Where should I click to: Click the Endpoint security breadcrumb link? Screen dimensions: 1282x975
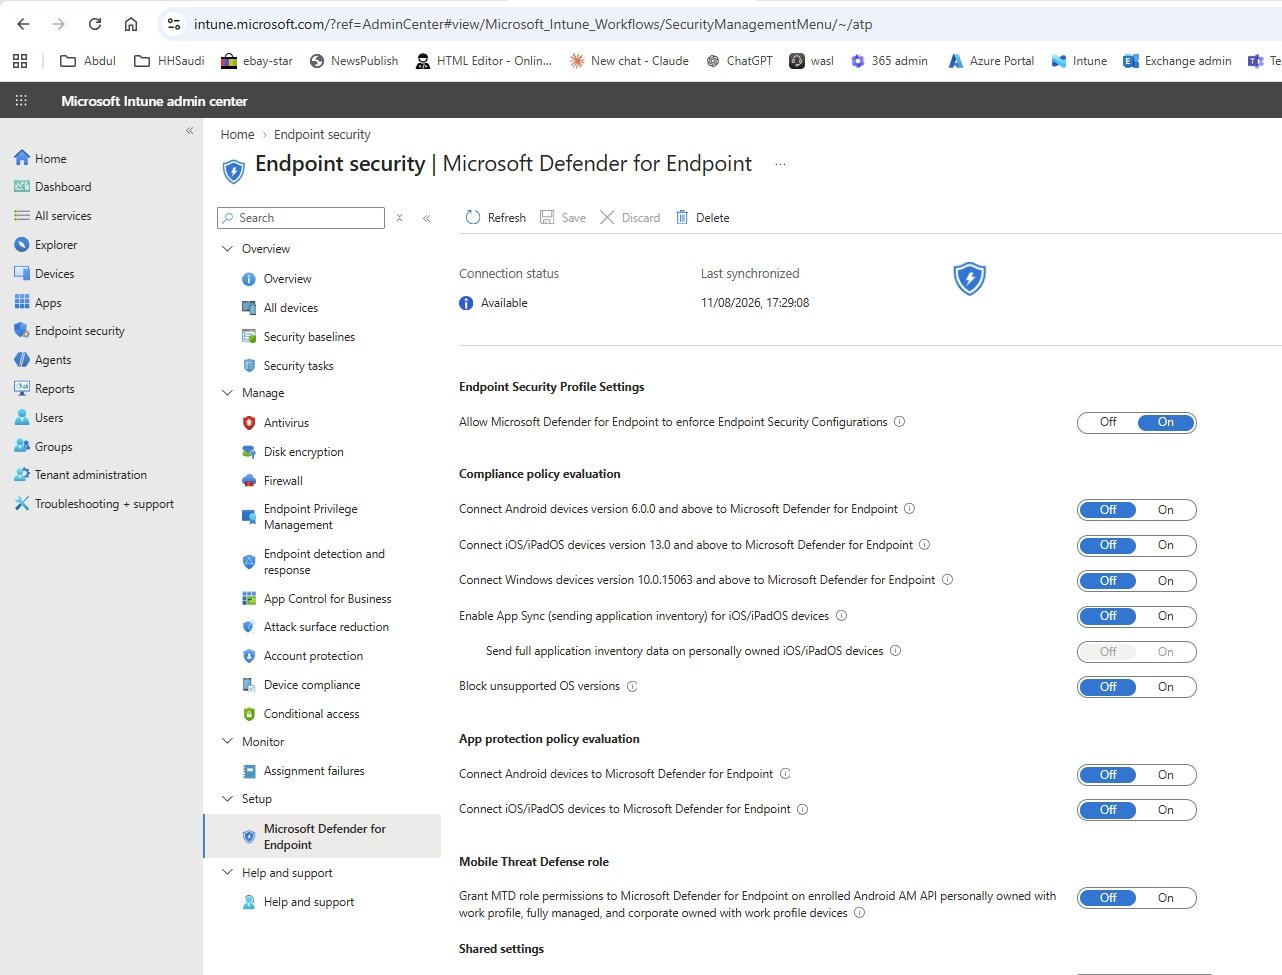point(322,134)
